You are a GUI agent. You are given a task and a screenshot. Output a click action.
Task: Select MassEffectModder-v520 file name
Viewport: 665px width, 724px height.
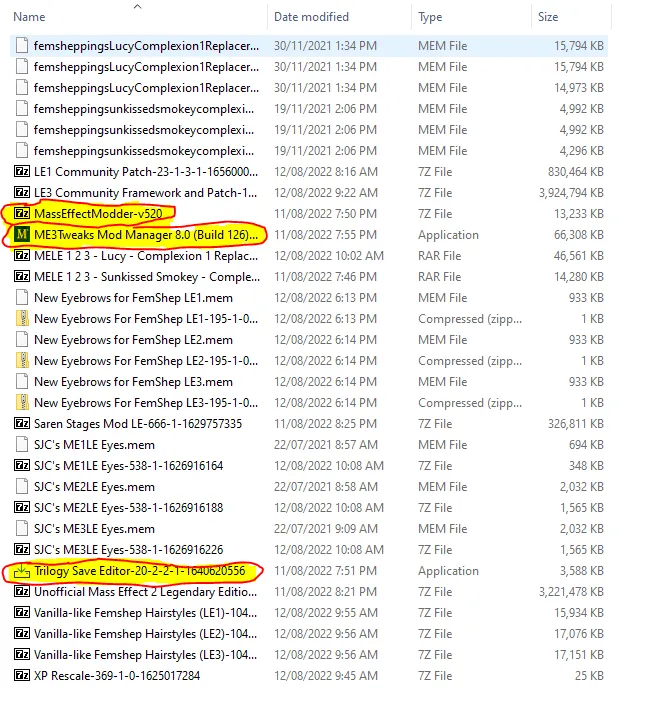click(x=98, y=214)
